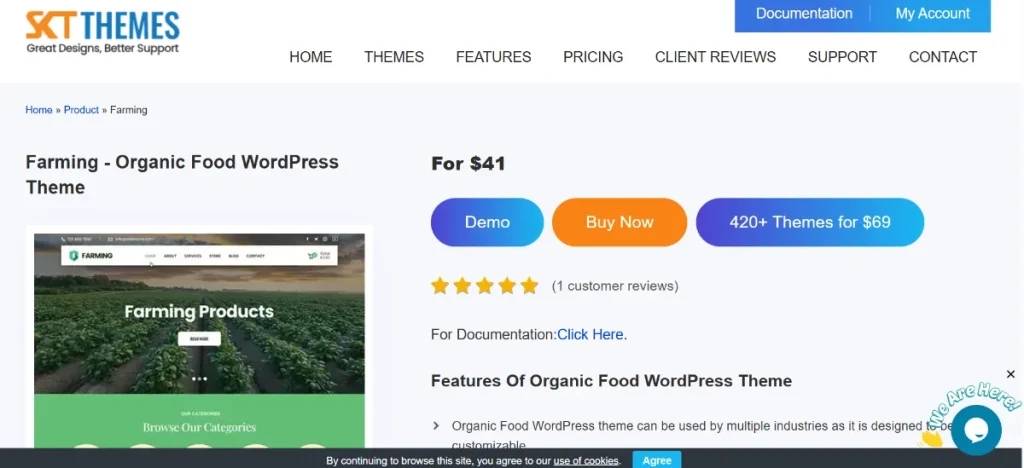This screenshot has width=1024, height=468.
Task: Open the CLIENT REVIEWS menu item
Action: [x=715, y=57]
